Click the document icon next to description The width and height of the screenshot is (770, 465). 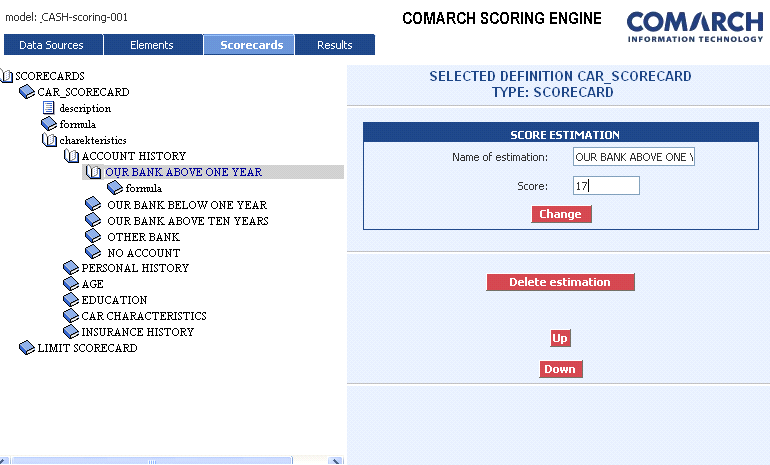point(48,108)
